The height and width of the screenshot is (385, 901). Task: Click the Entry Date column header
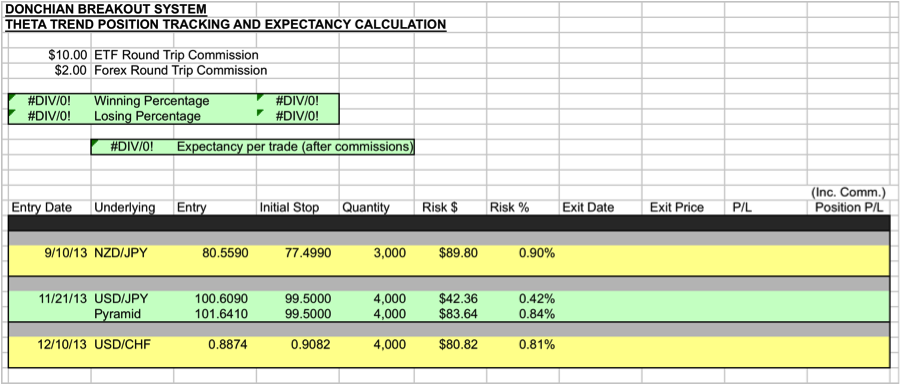pyautogui.click(x=49, y=207)
